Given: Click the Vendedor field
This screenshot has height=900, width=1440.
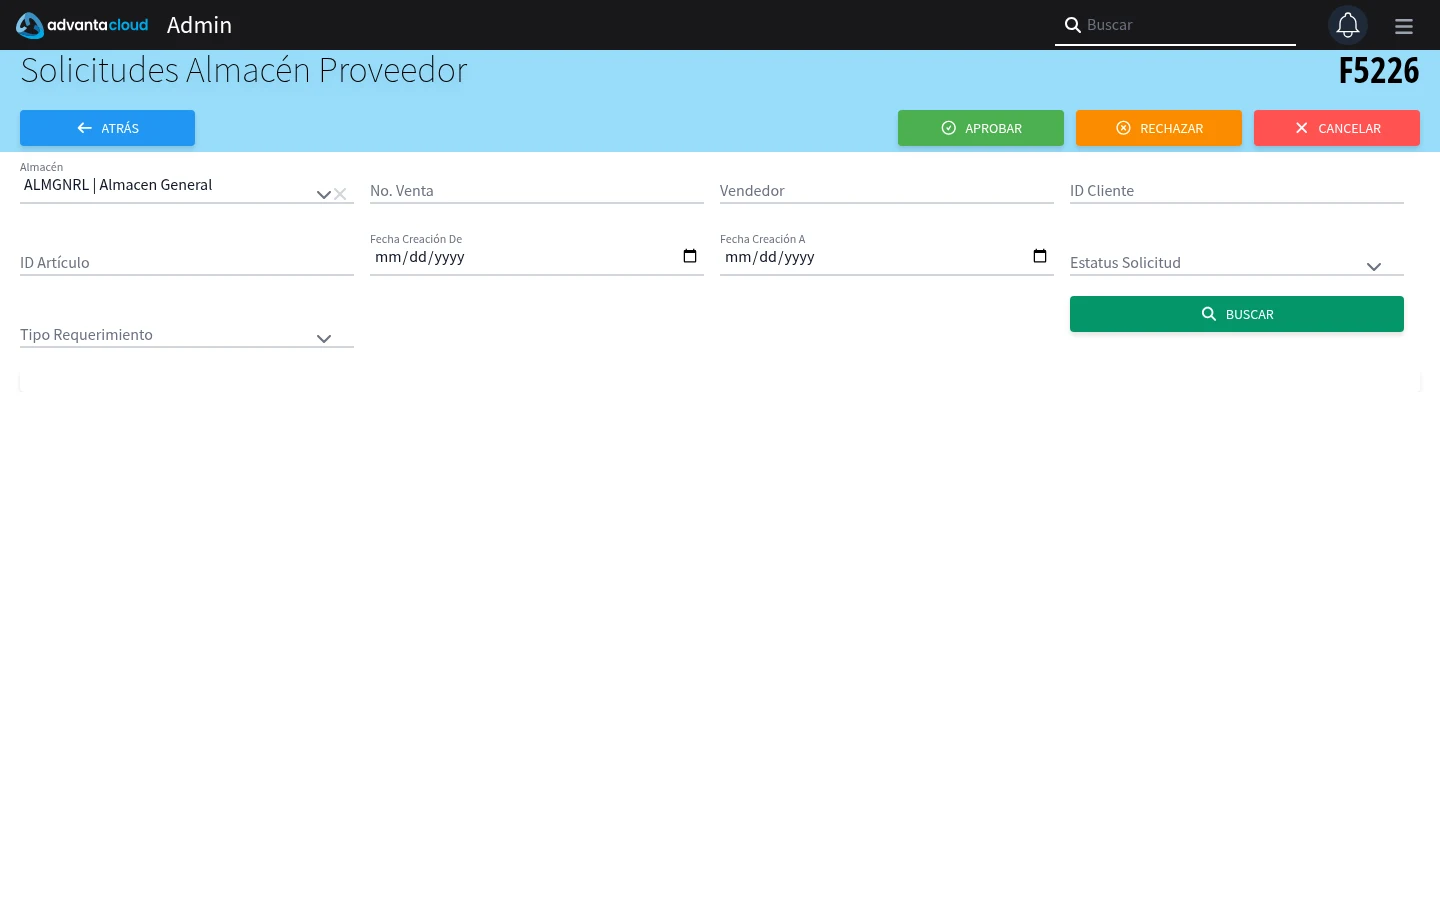Looking at the screenshot, I should pos(887,190).
